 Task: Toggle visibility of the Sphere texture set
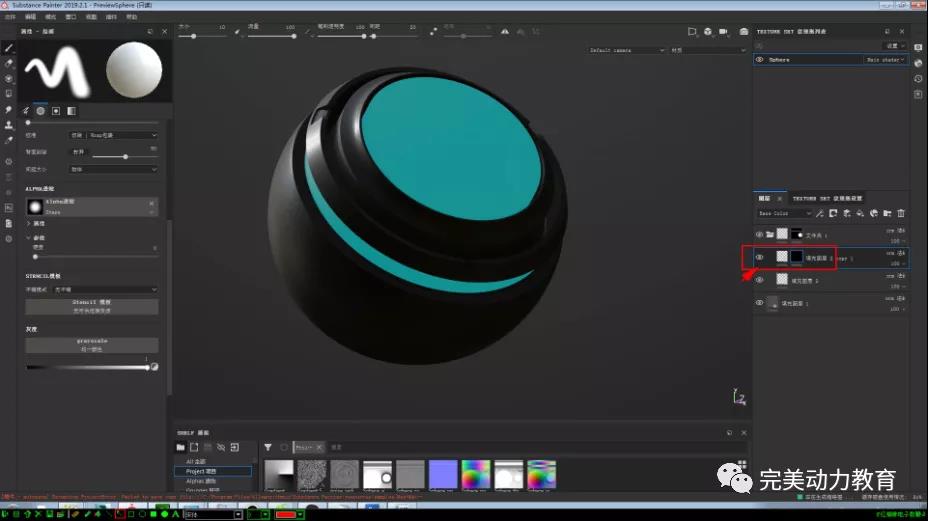pos(760,60)
